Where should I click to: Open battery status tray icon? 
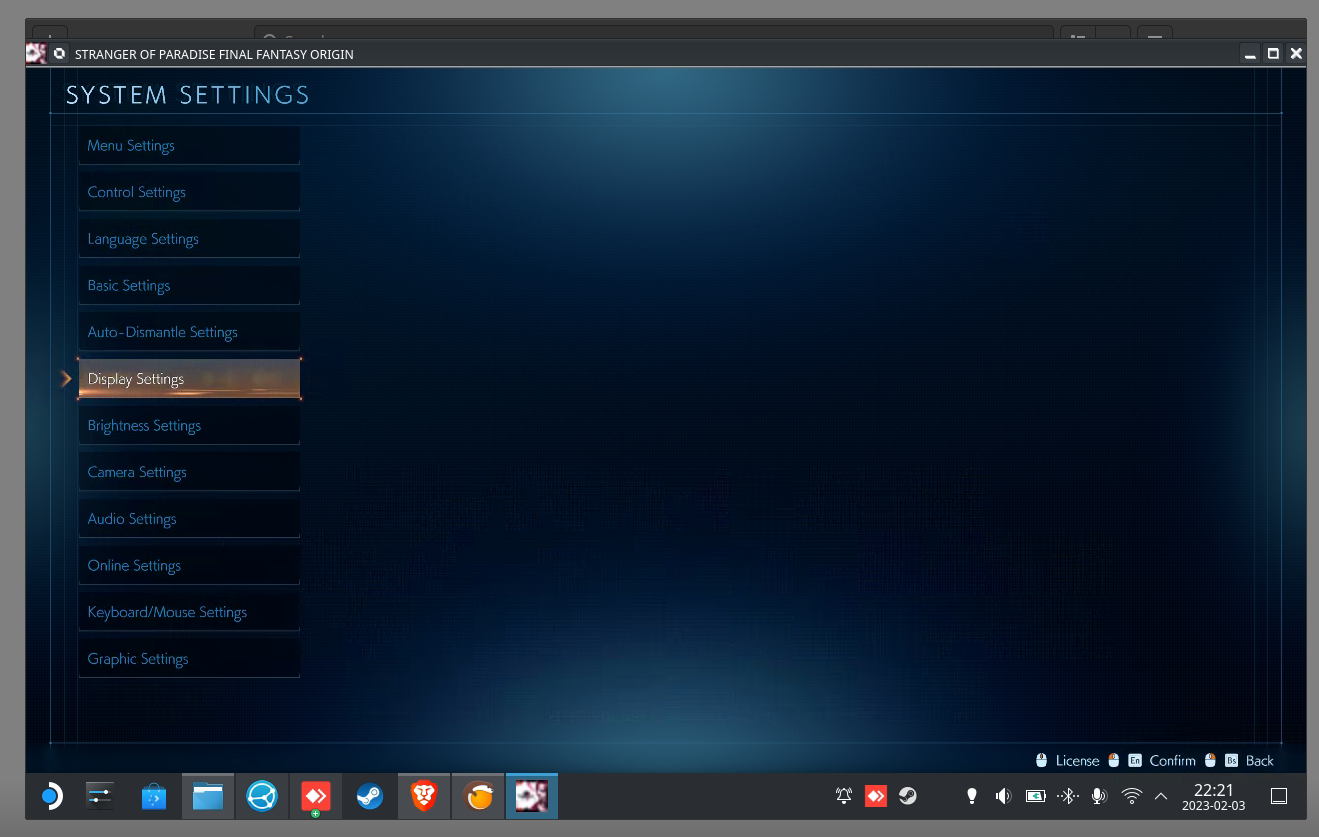tap(1035, 796)
